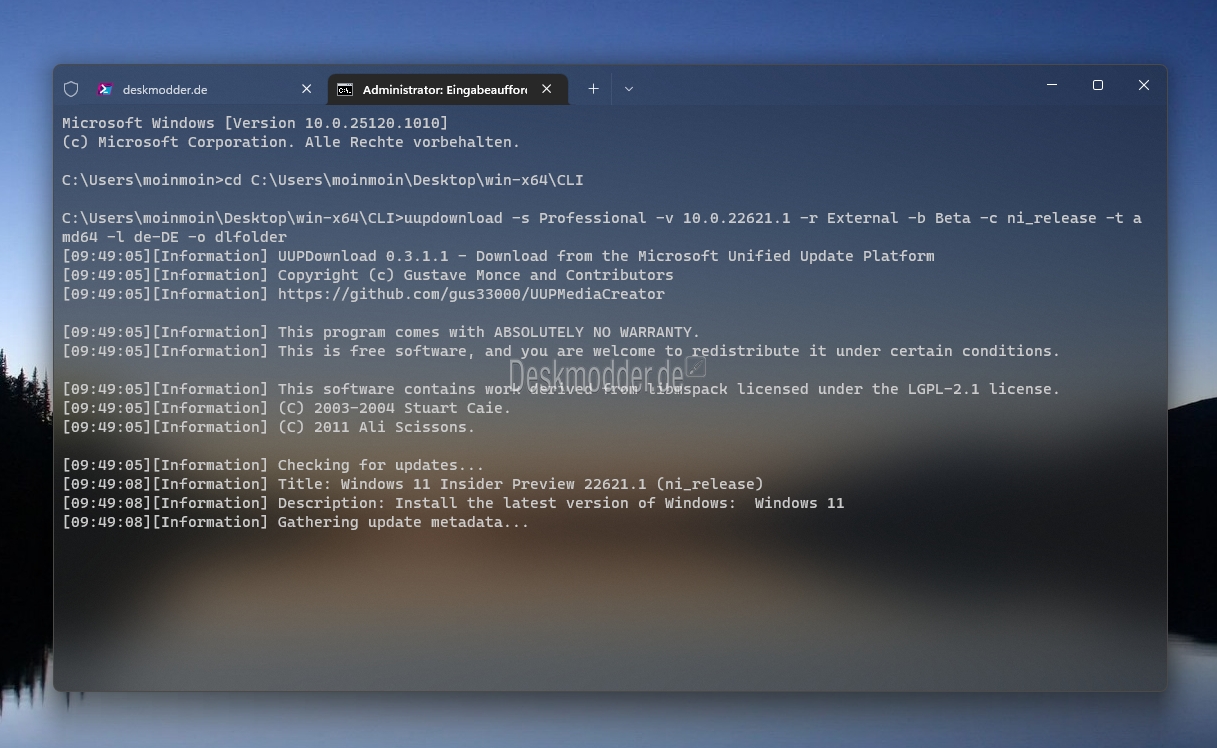This screenshot has height=748, width=1217.
Task: Close the Terminal window
Action: [1144, 86]
